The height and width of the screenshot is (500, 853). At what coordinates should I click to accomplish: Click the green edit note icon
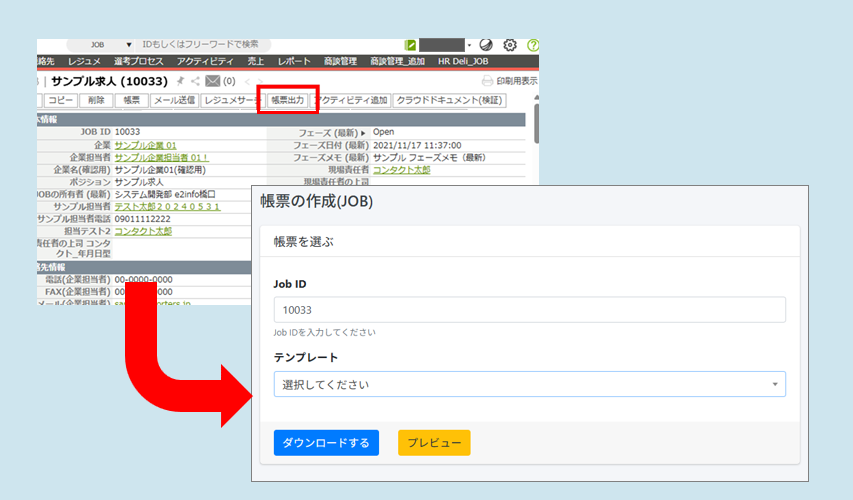(410, 45)
